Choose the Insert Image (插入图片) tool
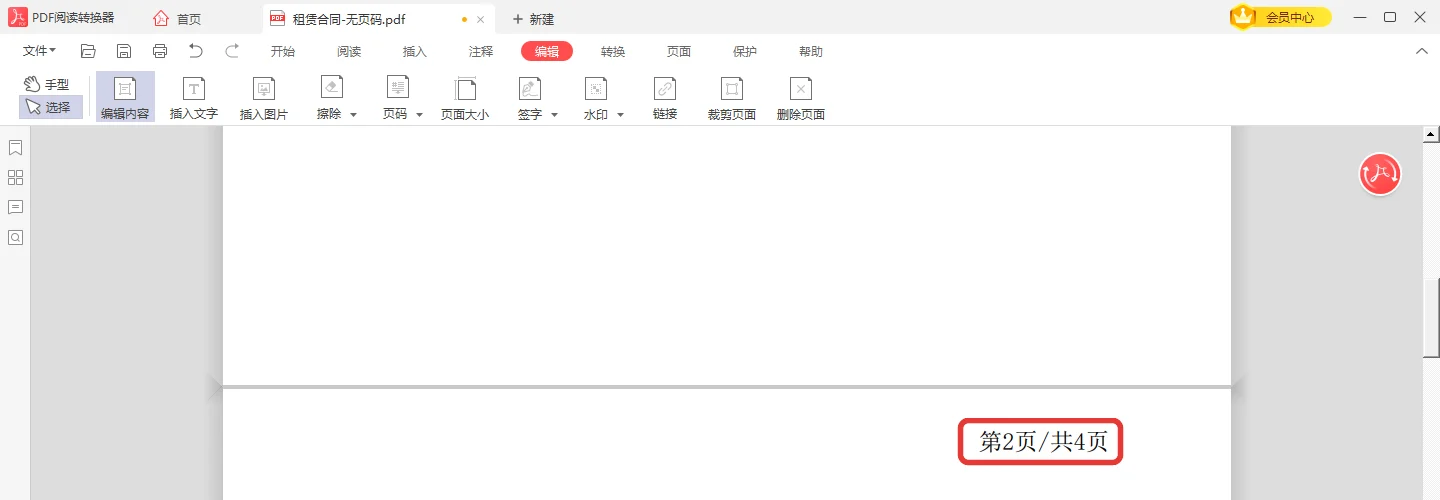Viewport: 1440px width, 500px height. 264,97
